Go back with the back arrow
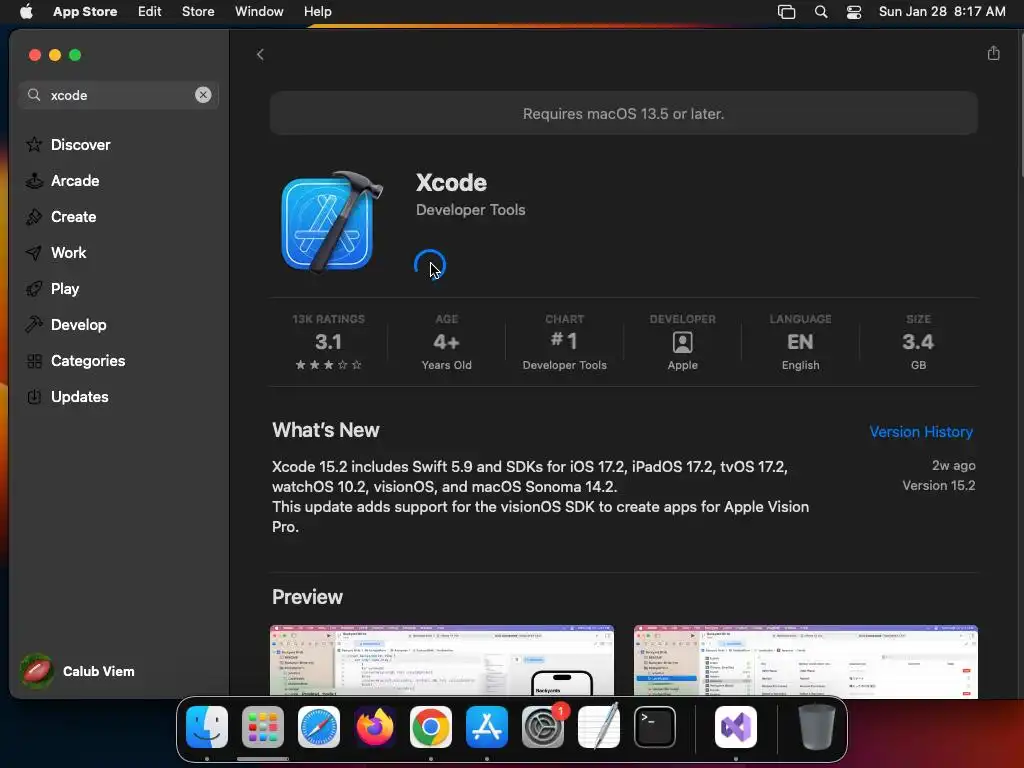The image size is (1024, 768). point(260,54)
